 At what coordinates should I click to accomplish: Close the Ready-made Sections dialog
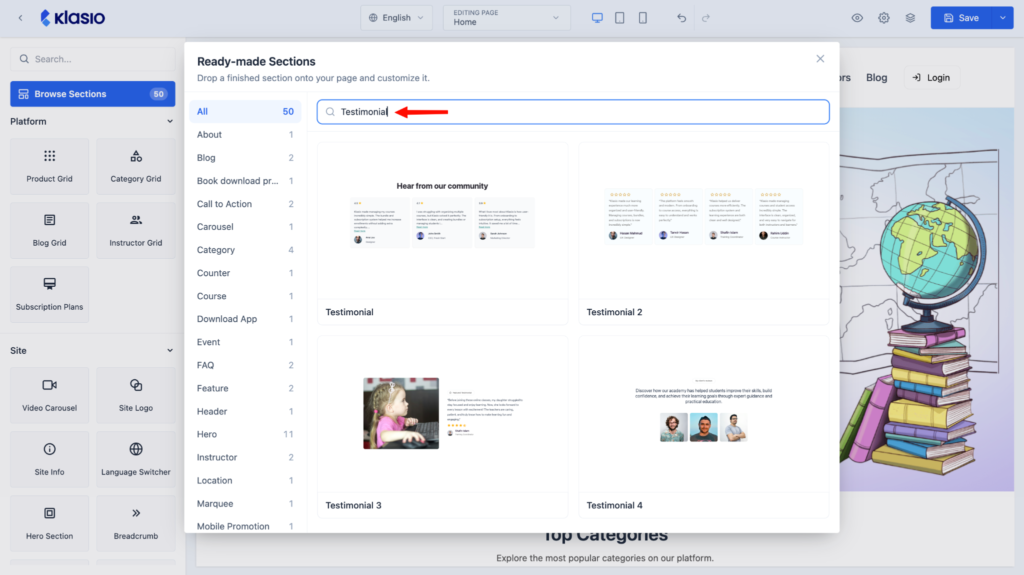(820, 59)
